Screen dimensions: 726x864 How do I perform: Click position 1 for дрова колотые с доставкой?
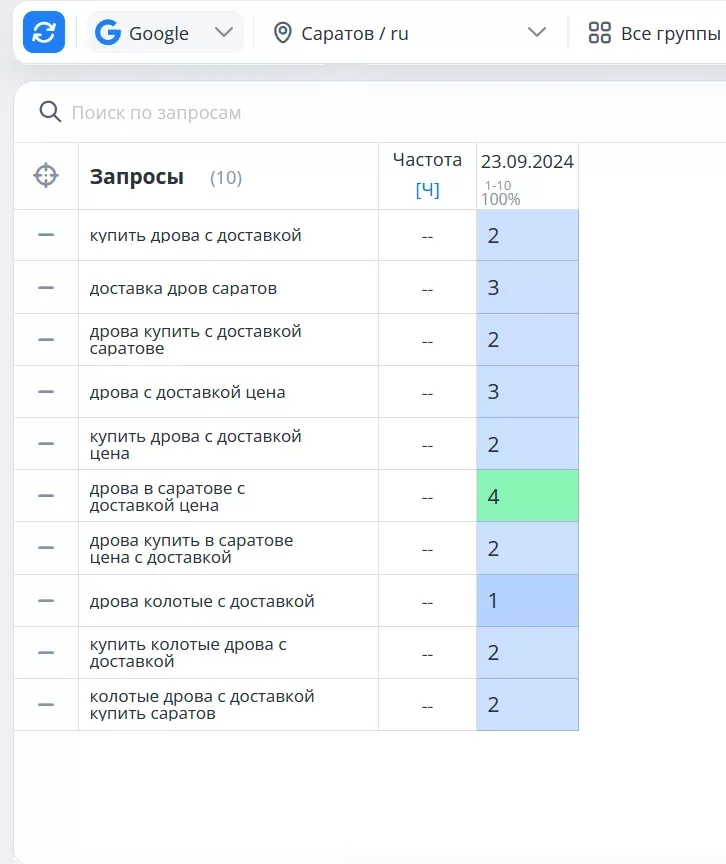(527, 601)
